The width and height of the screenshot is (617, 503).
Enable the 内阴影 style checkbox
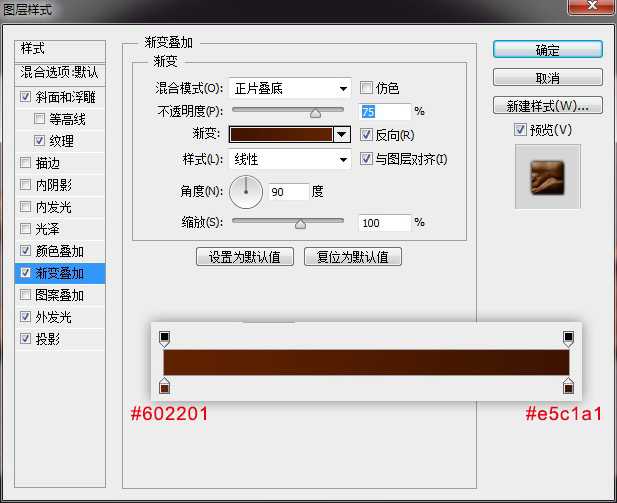click(26, 185)
